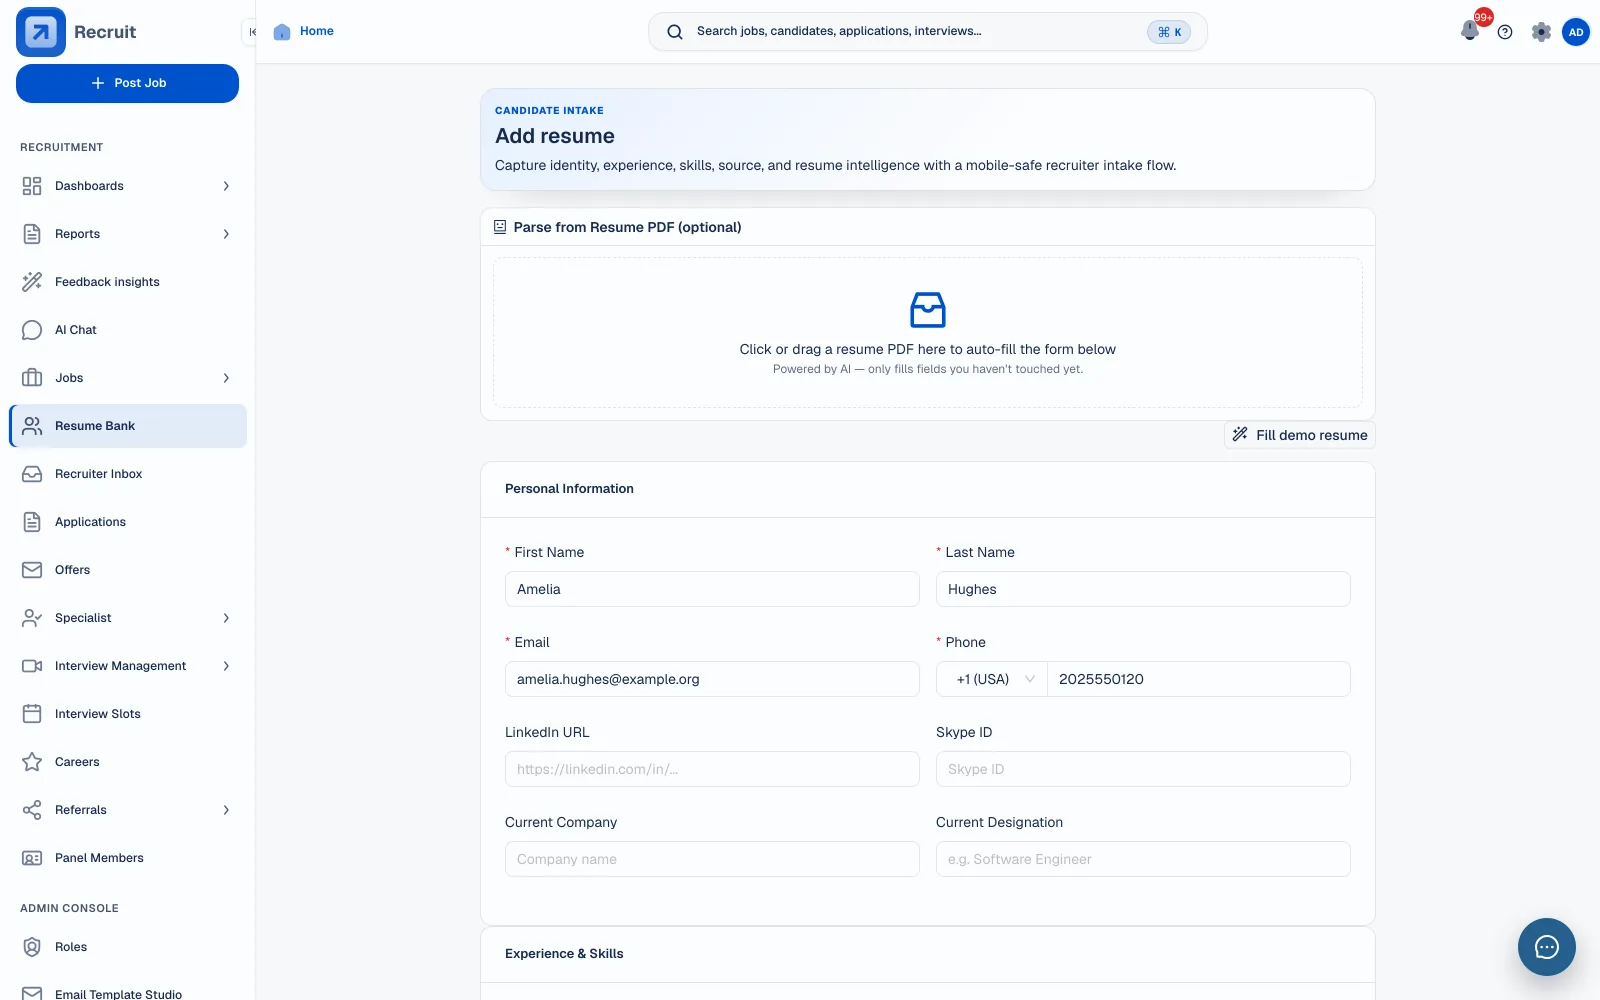Open the +1 (USA) country code dropdown
The height and width of the screenshot is (1000, 1600).
pyautogui.click(x=992, y=679)
